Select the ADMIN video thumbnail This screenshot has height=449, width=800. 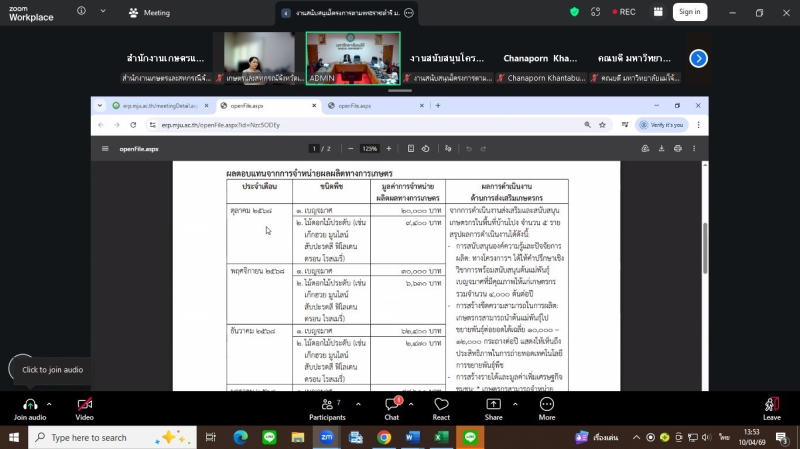(352, 57)
